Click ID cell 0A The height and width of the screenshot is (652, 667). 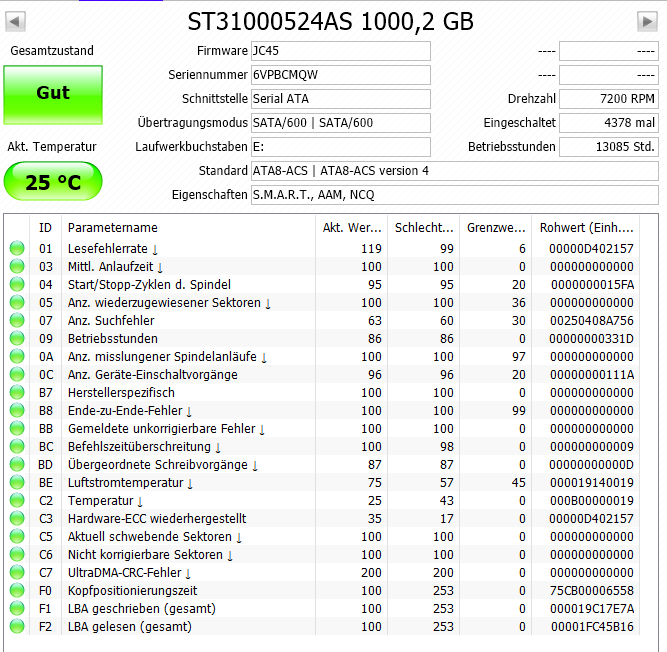point(46,356)
